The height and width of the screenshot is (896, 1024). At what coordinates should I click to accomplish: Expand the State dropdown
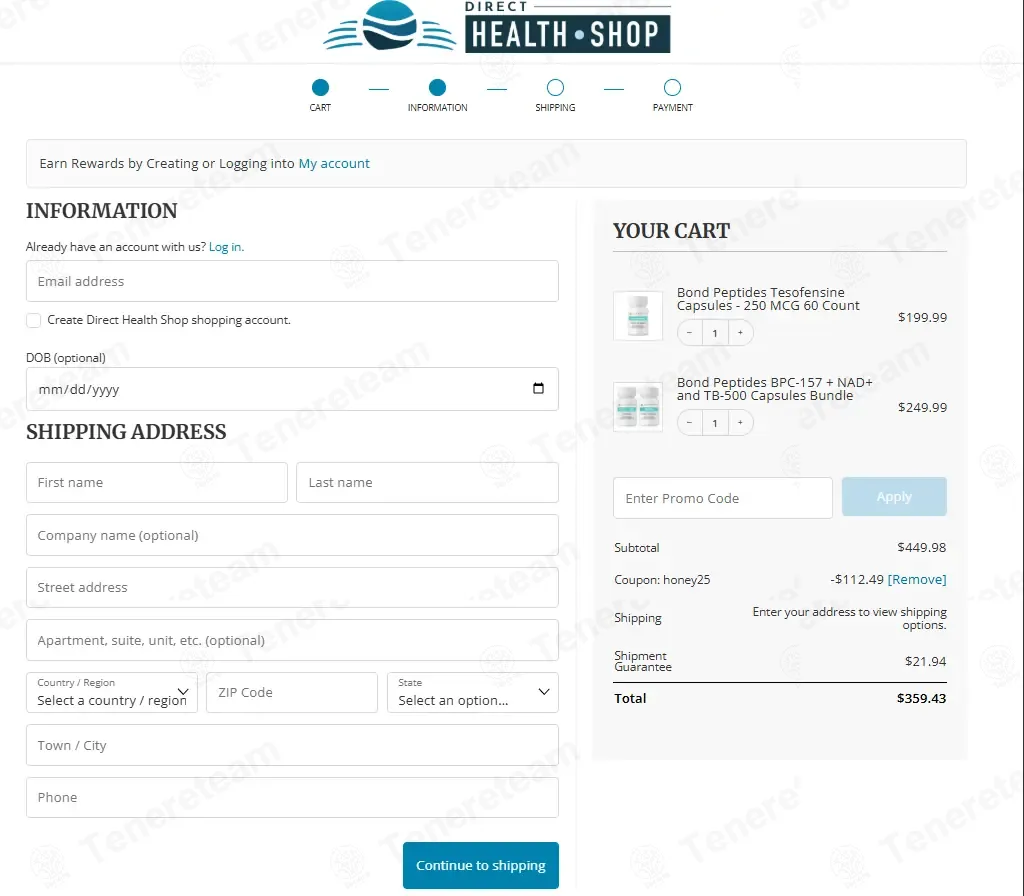[x=473, y=693]
